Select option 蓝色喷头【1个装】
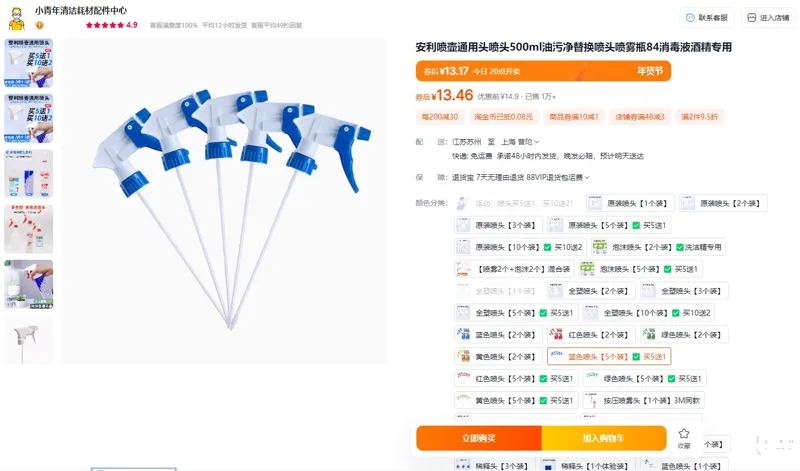800x471 pixels. point(684,465)
